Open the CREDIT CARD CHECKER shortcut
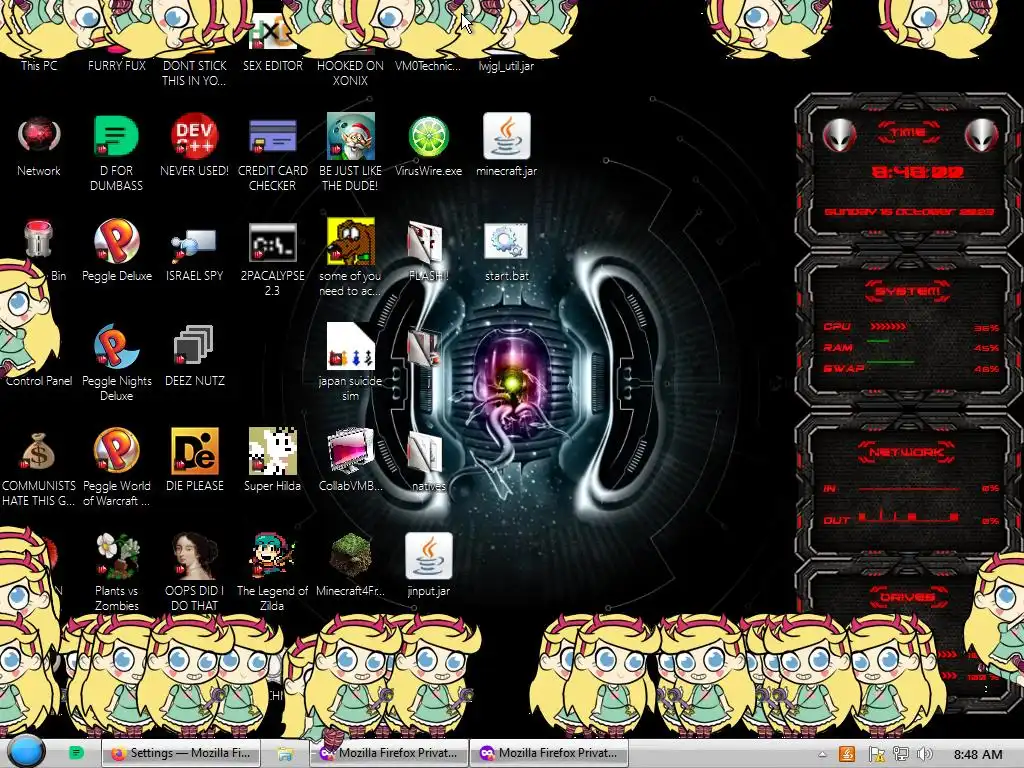This screenshot has height=768, width=1024. (x=272, y=136)
